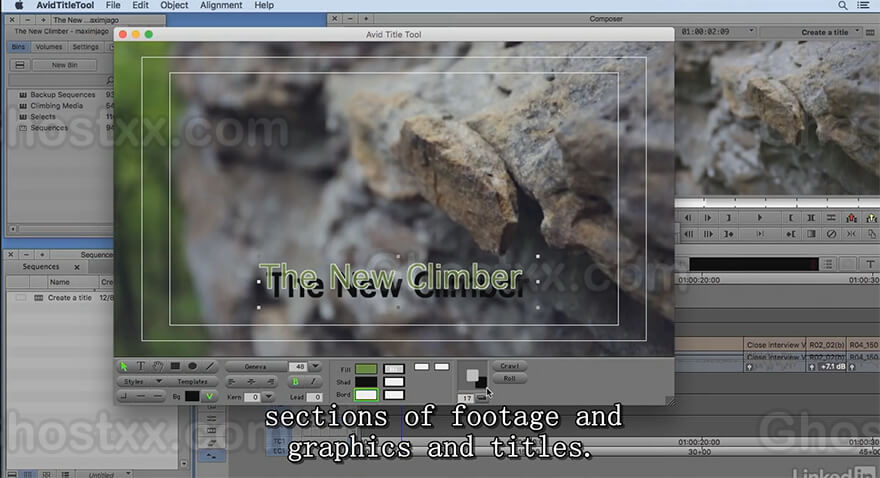The height and width of the screenshot is (478, 880).
Task: Open the File menu
Action: (113, 5)
